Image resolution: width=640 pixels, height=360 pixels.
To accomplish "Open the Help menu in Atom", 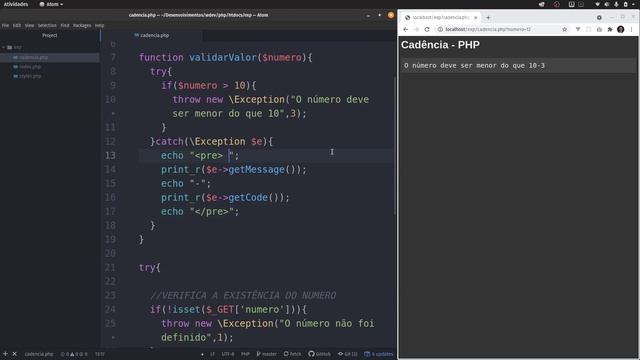I will coord(99,25).
